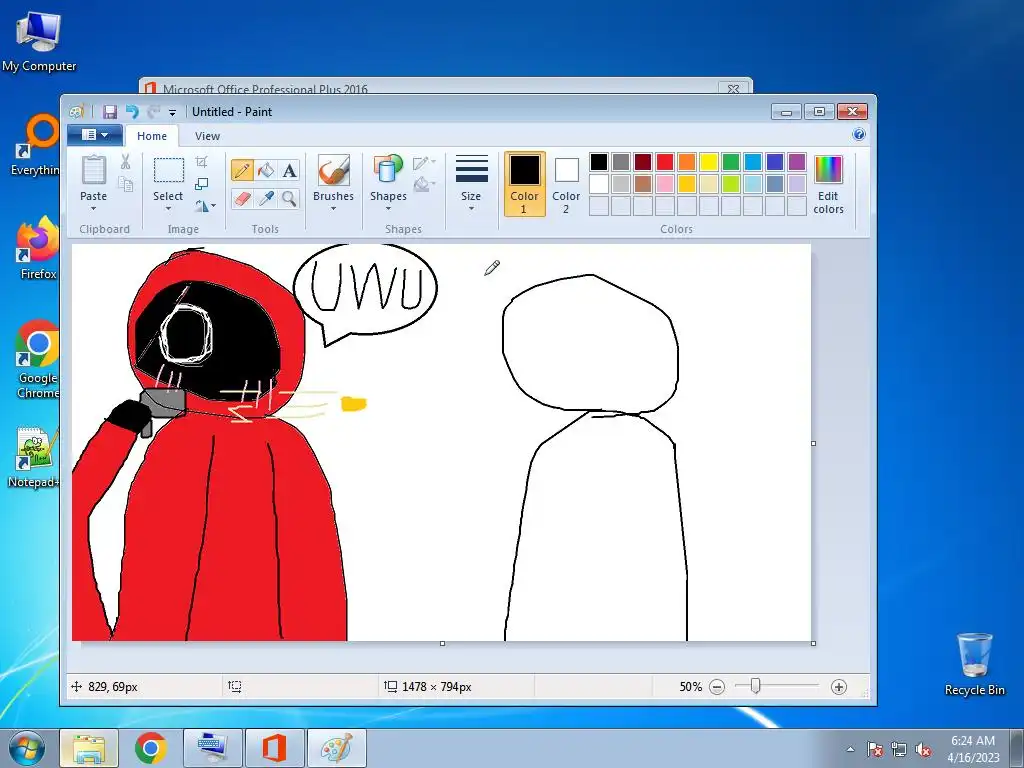Click the Cut scissors icon
Viewport: 1024px width, 768px height.
point(125,161)
